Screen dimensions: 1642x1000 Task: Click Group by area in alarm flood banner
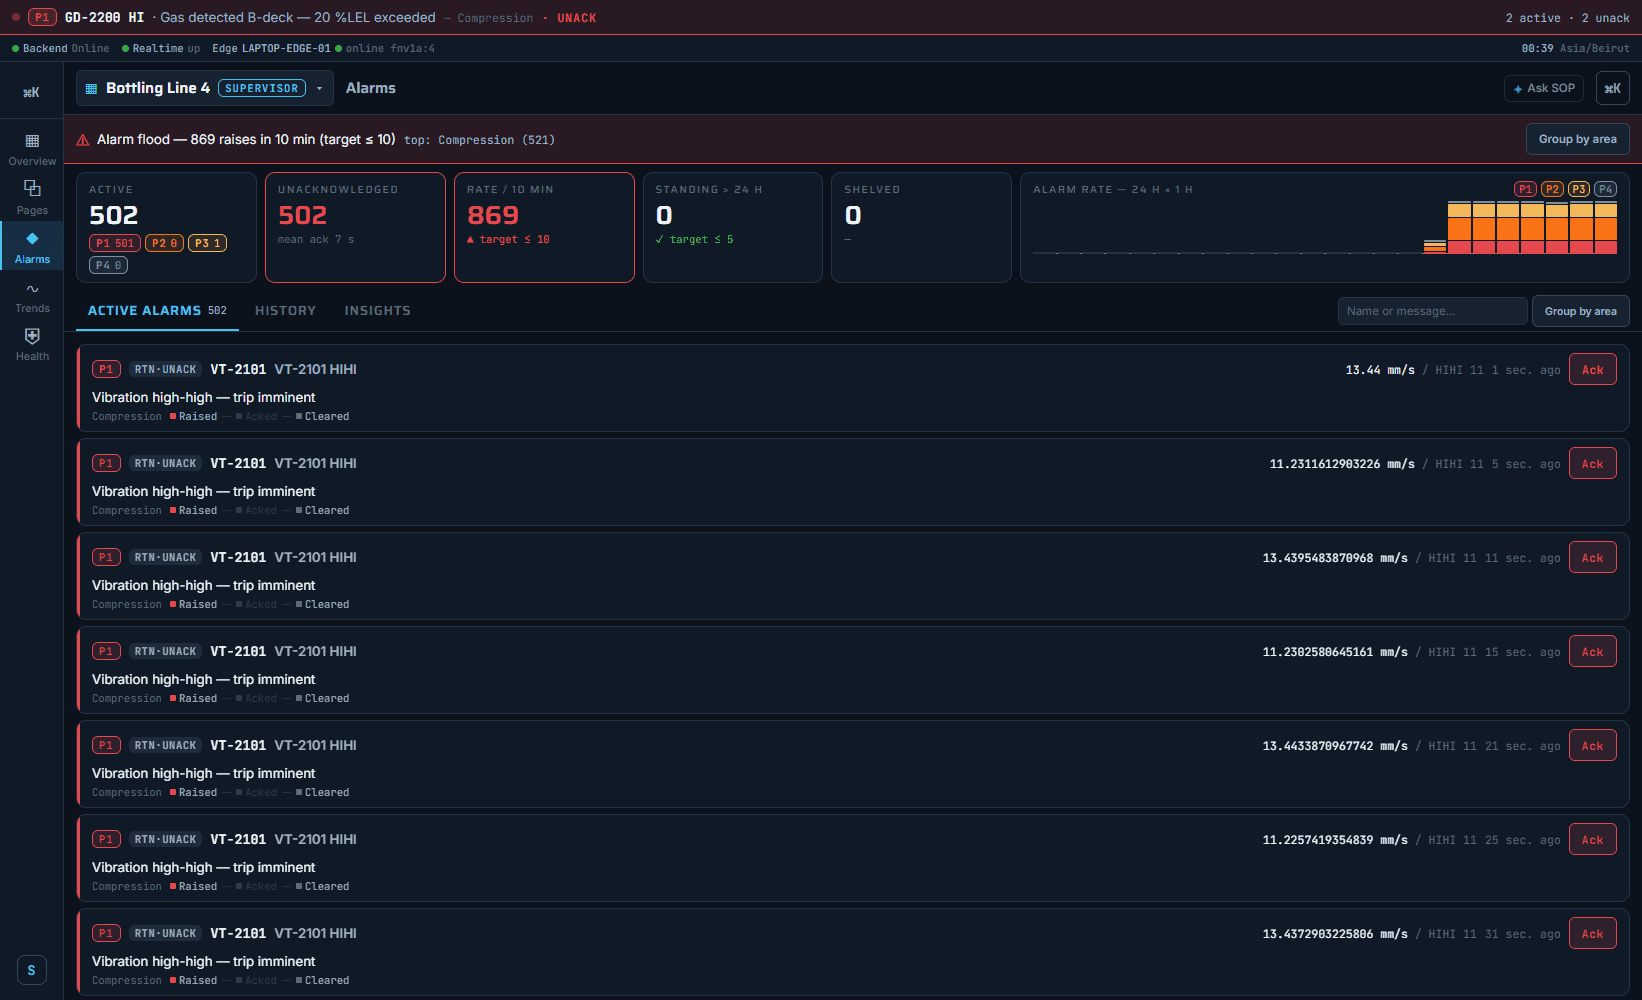pos(1577,139)
